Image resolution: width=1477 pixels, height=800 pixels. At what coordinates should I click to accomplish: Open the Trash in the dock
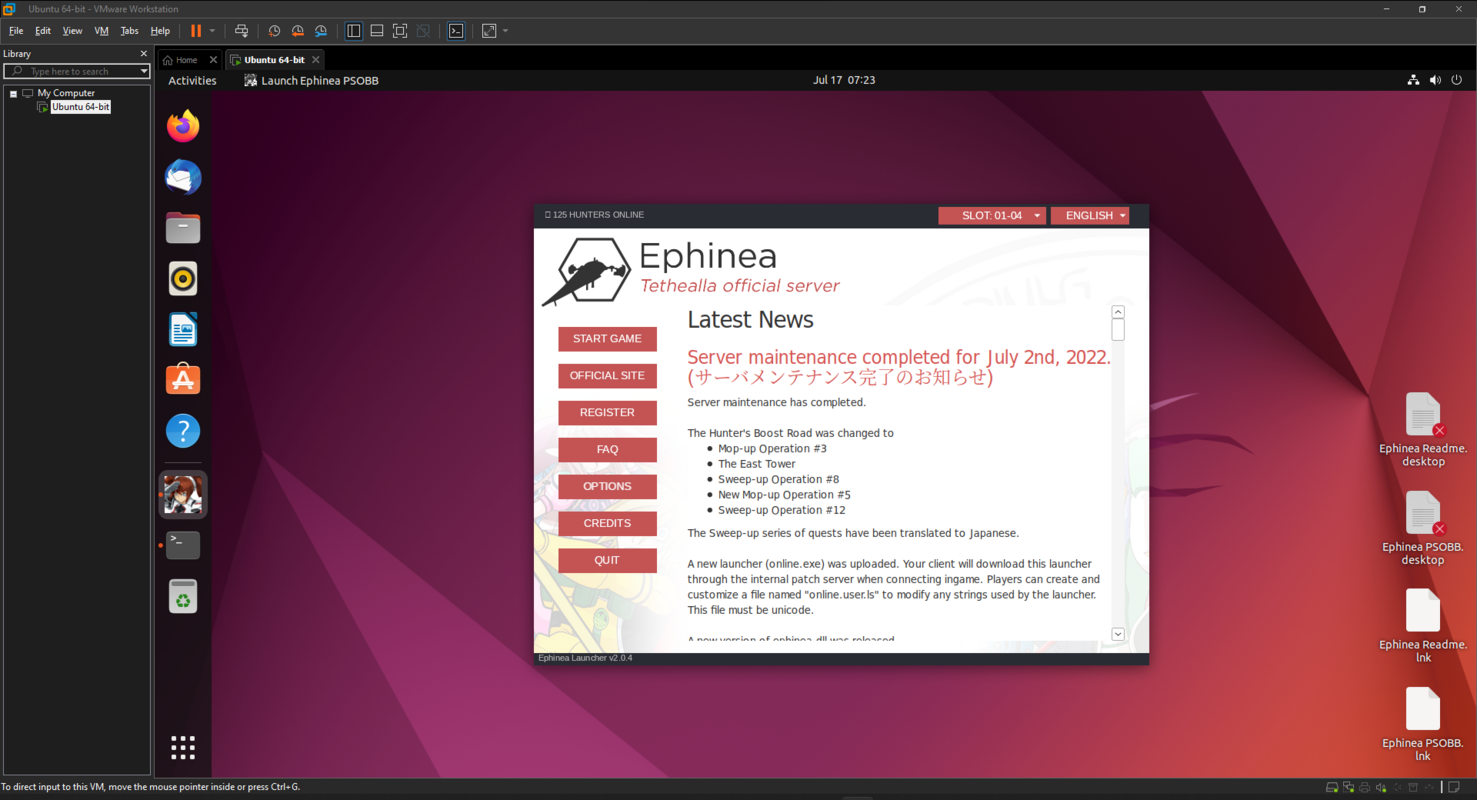pyautogui.click(x=183, y=597)
